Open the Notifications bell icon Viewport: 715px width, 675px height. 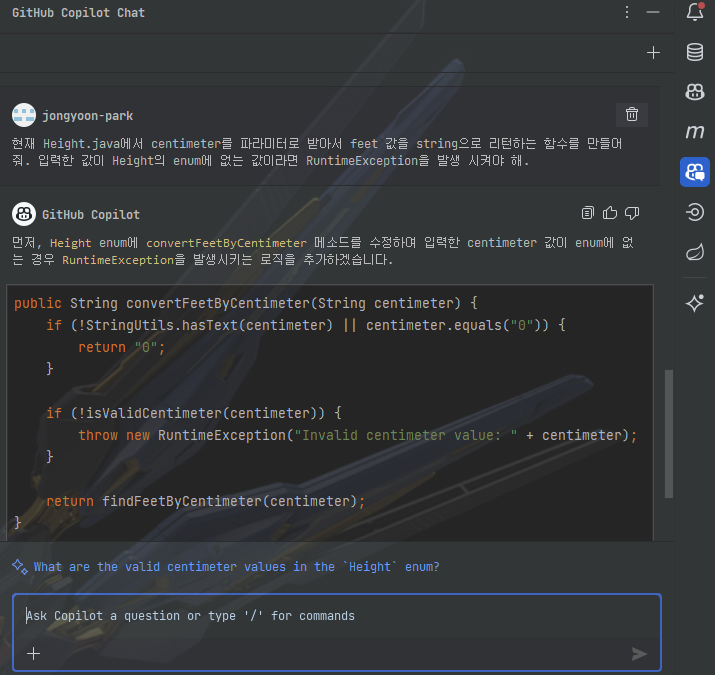[695, 12]
